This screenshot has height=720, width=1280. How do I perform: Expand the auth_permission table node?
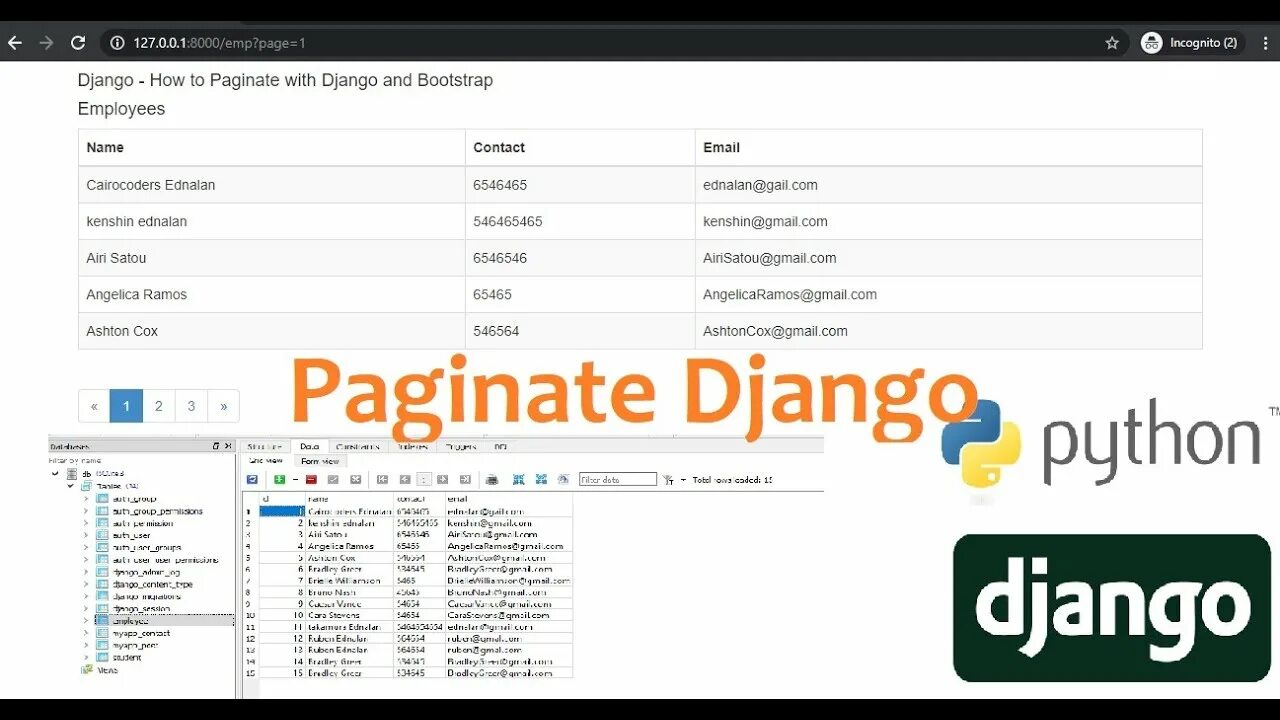click(86, 523)
